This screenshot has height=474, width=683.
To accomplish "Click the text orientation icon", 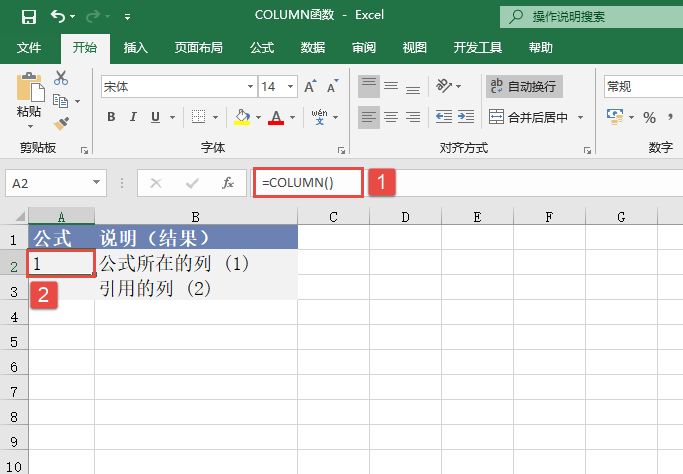I will pos(447,87).
